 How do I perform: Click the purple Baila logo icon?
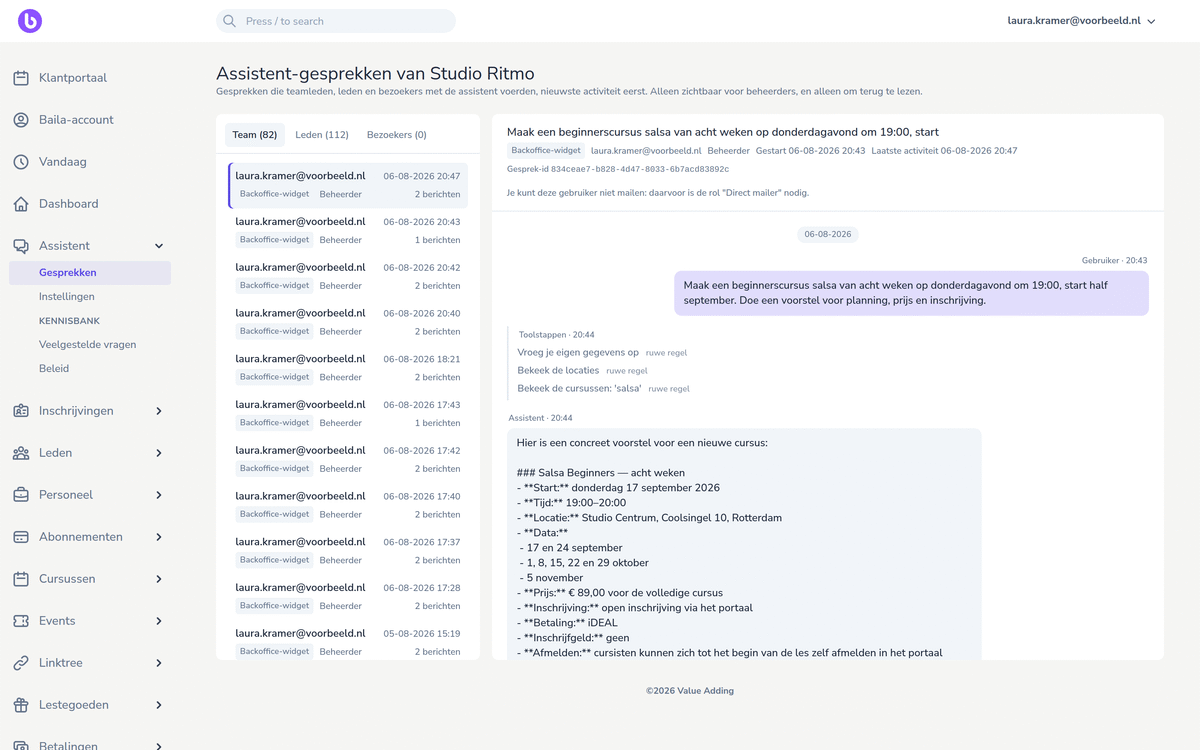pyautogui.click(x=30, y=21)
